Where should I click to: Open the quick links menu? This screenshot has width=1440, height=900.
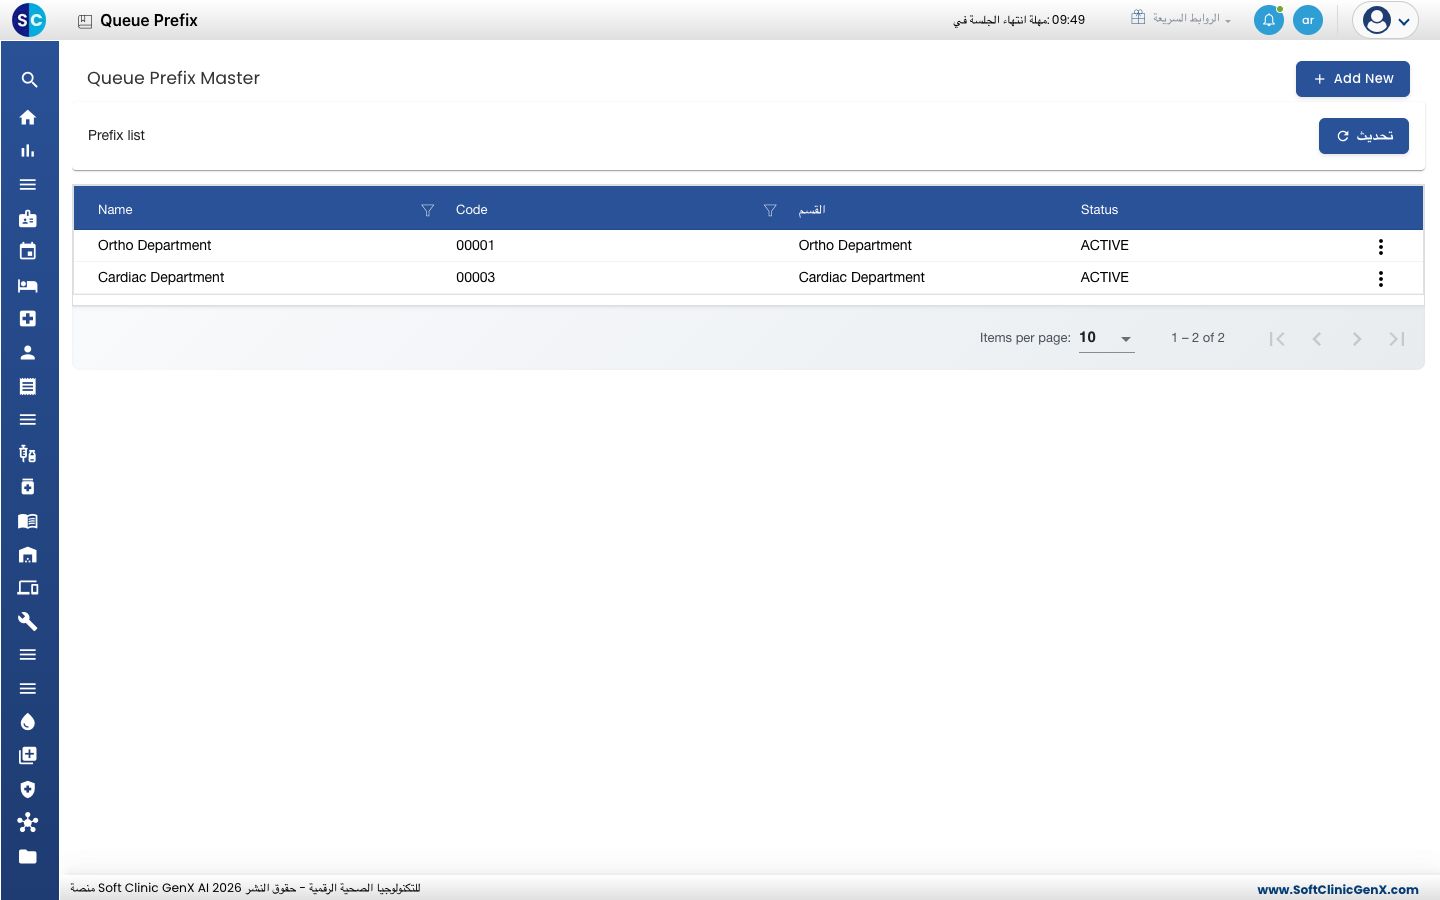tap(1181, 19)
